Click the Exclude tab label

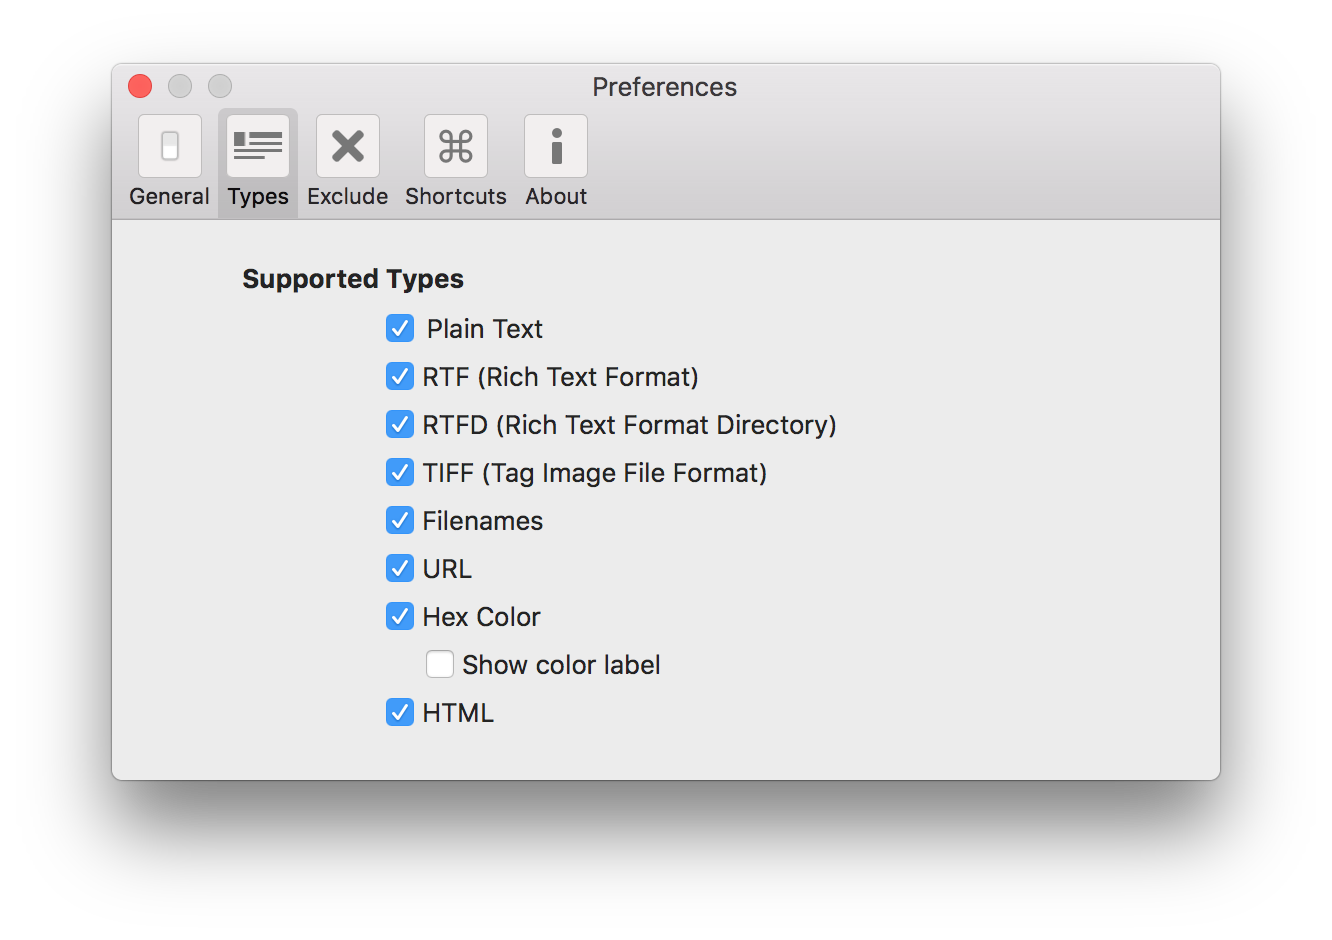348,196
